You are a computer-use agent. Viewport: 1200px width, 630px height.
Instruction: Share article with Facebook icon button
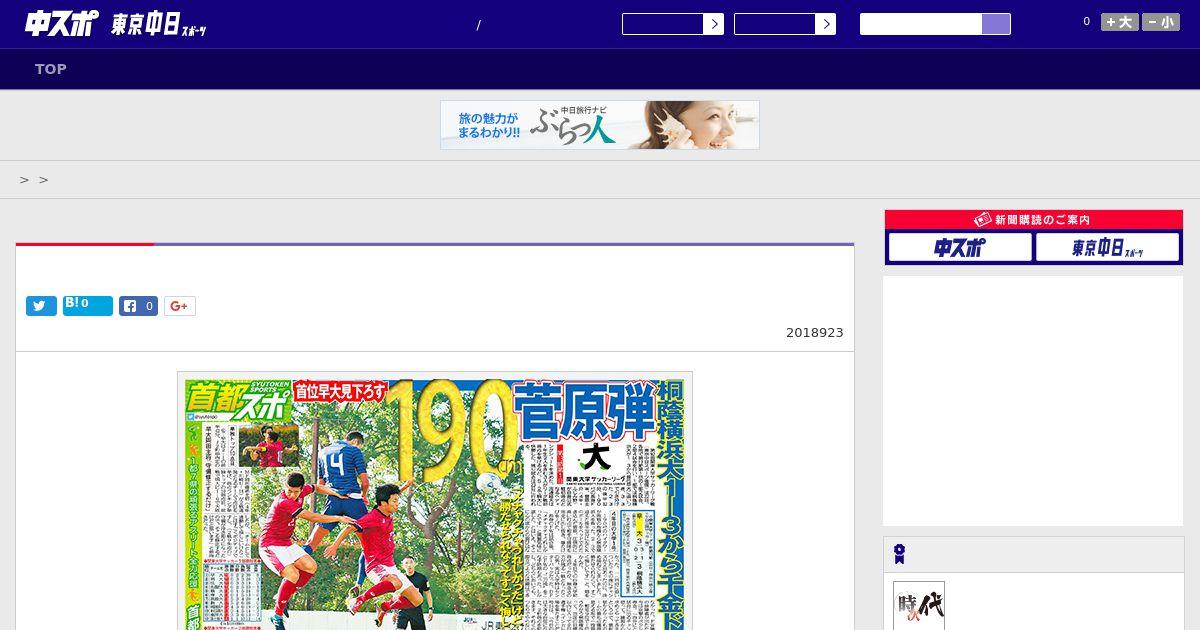point(139,306)
